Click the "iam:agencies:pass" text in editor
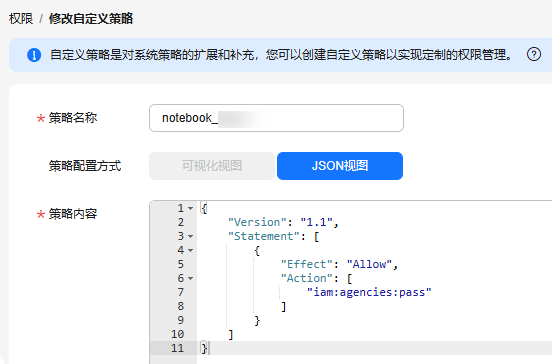Screen dimensions: 552x364 tap(369, 292)
